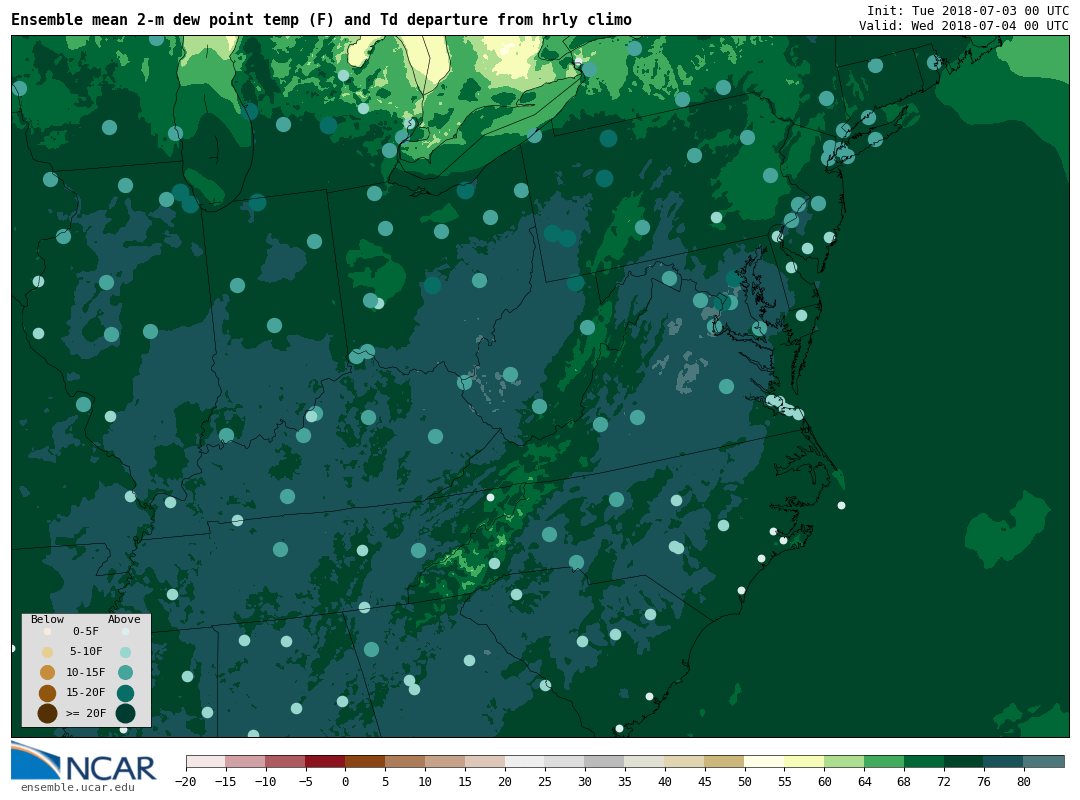
Task: Pick the dark teal swatch between 76 and 80
Action: click(1004, 761)
